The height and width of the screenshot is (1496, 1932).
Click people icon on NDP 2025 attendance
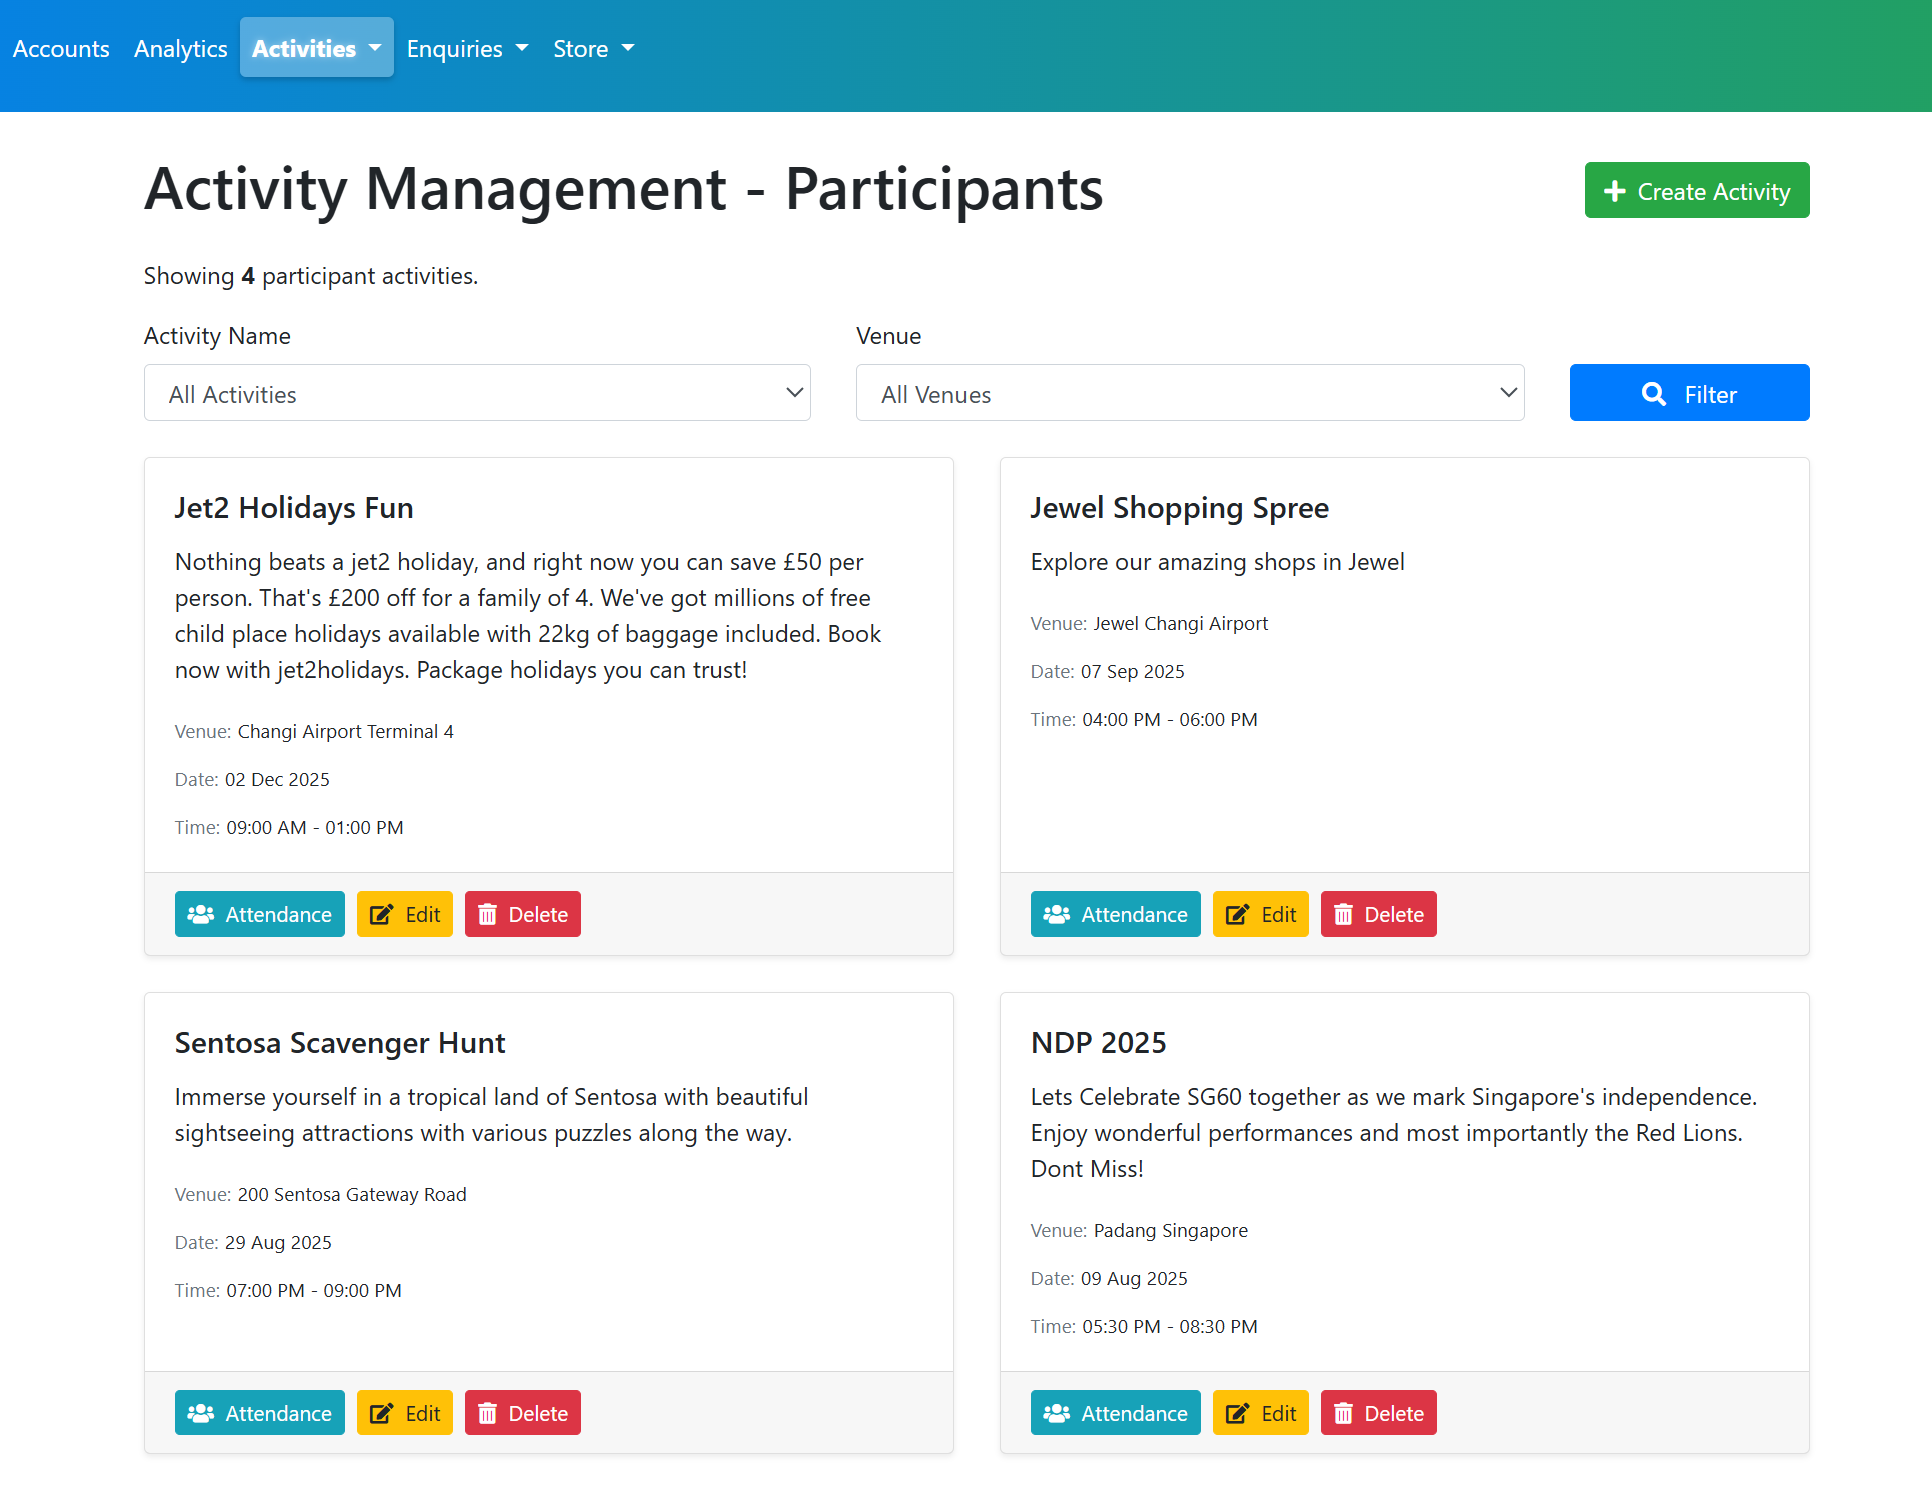1056,1413
